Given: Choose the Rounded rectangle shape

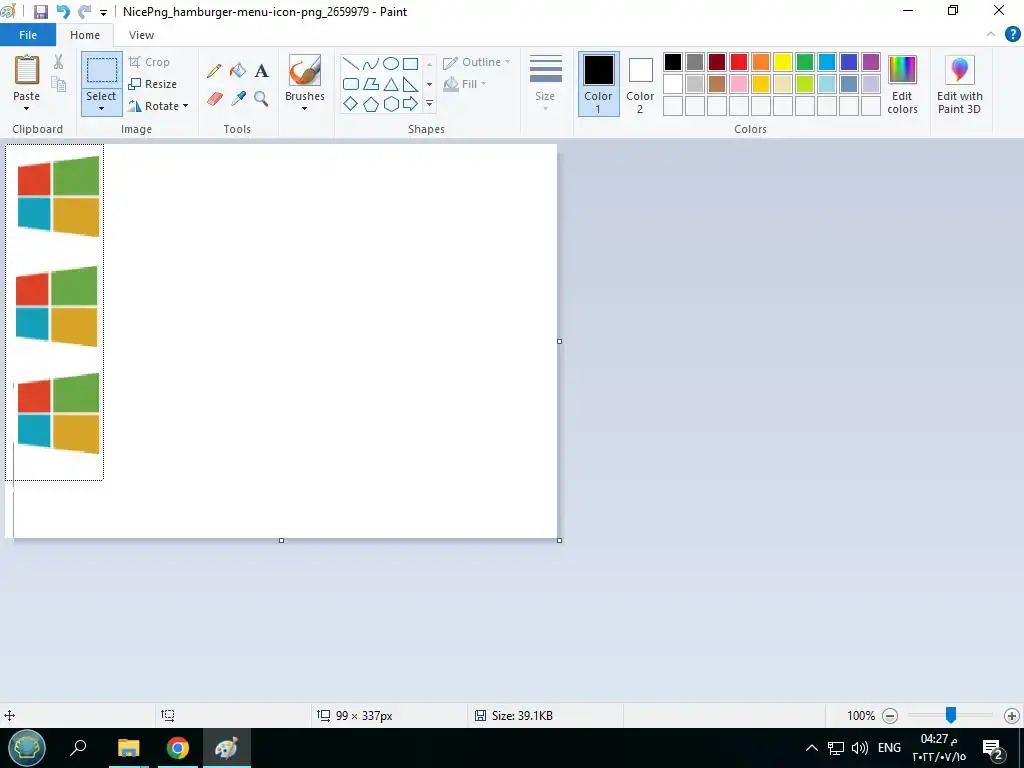Looking at the screenshot, I should tap(351, 84).
